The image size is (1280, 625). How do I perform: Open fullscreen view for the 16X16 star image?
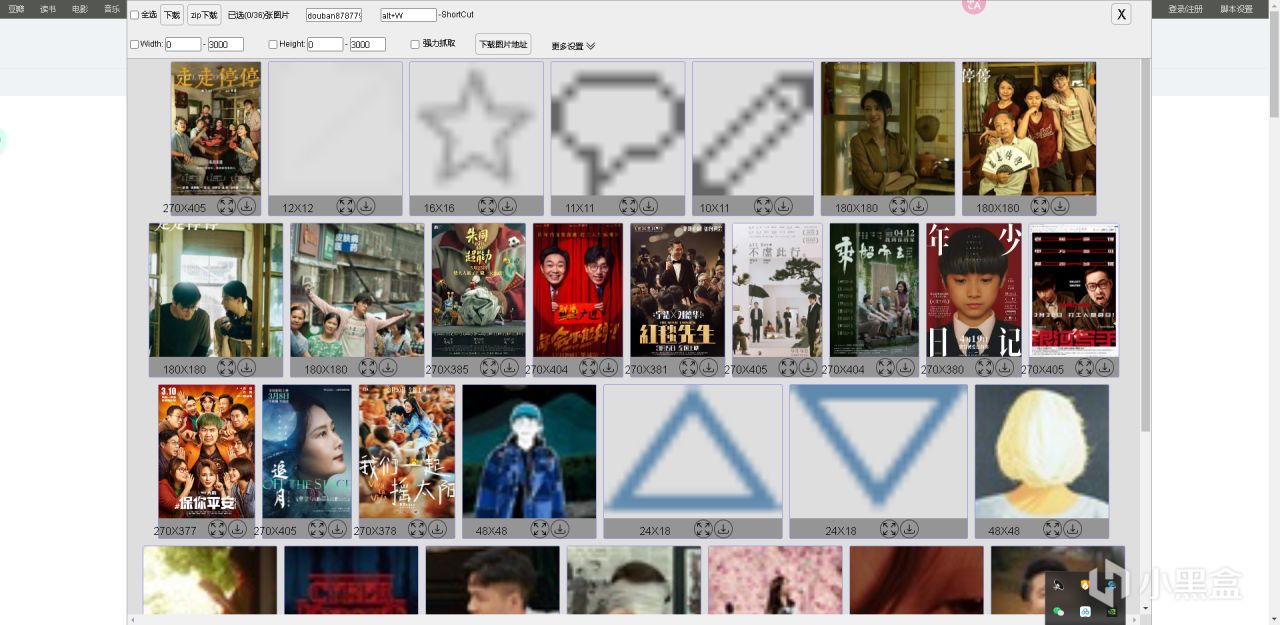click(x=487, y=206)
